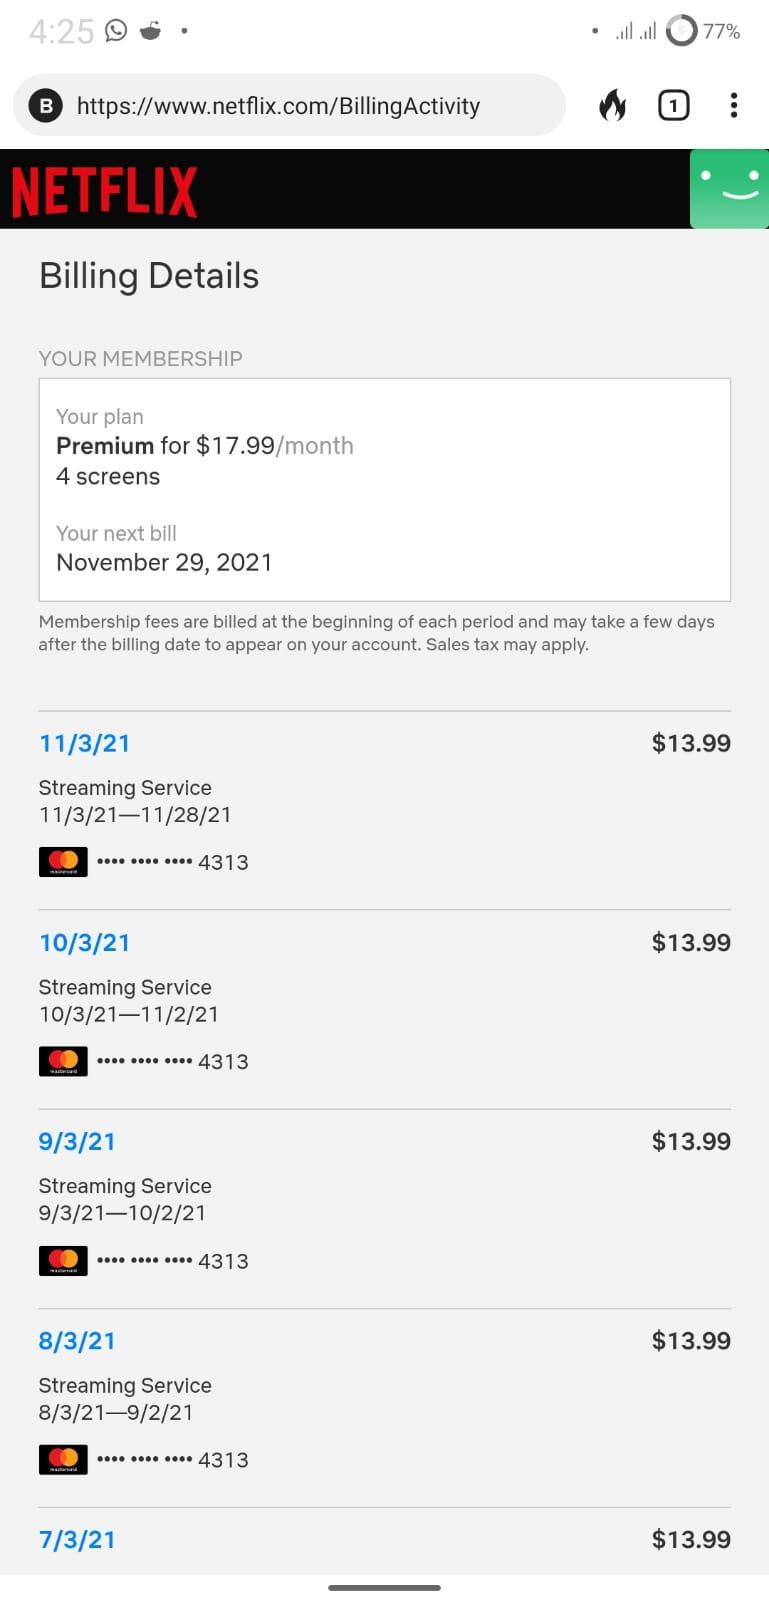769x1600 pixels.
Task: Open the 11/3/21 invoice link
Action: click(x=85, y=743)
